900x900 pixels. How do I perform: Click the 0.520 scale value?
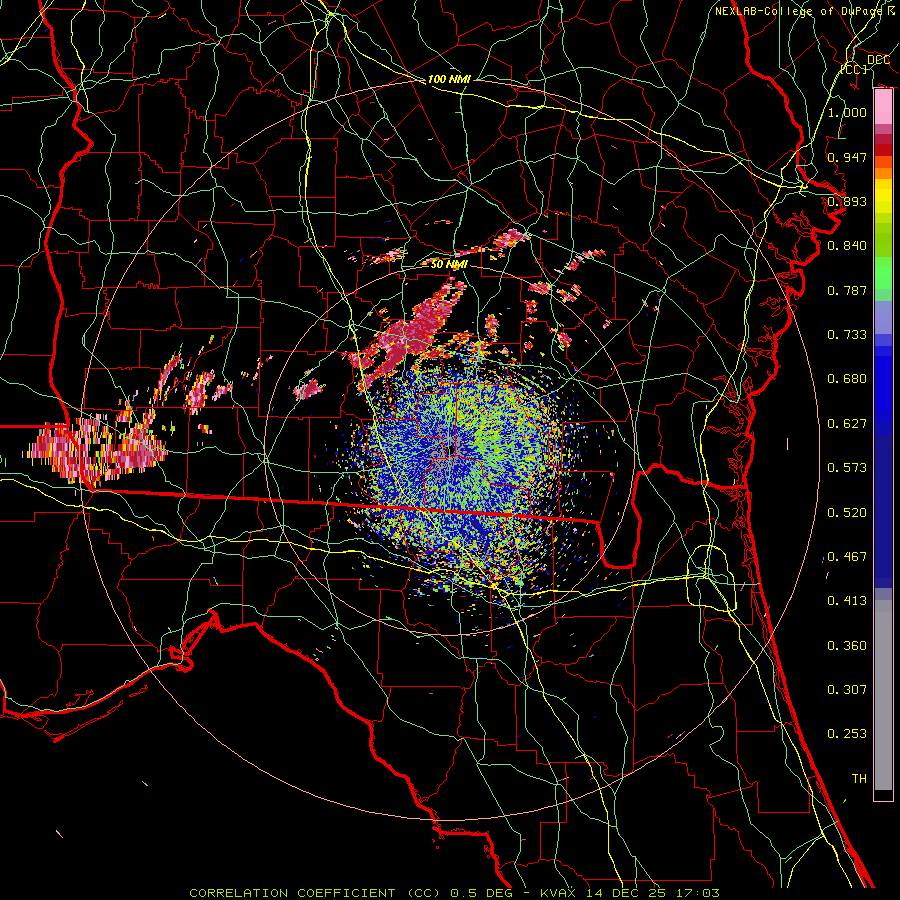coord(847,513)
